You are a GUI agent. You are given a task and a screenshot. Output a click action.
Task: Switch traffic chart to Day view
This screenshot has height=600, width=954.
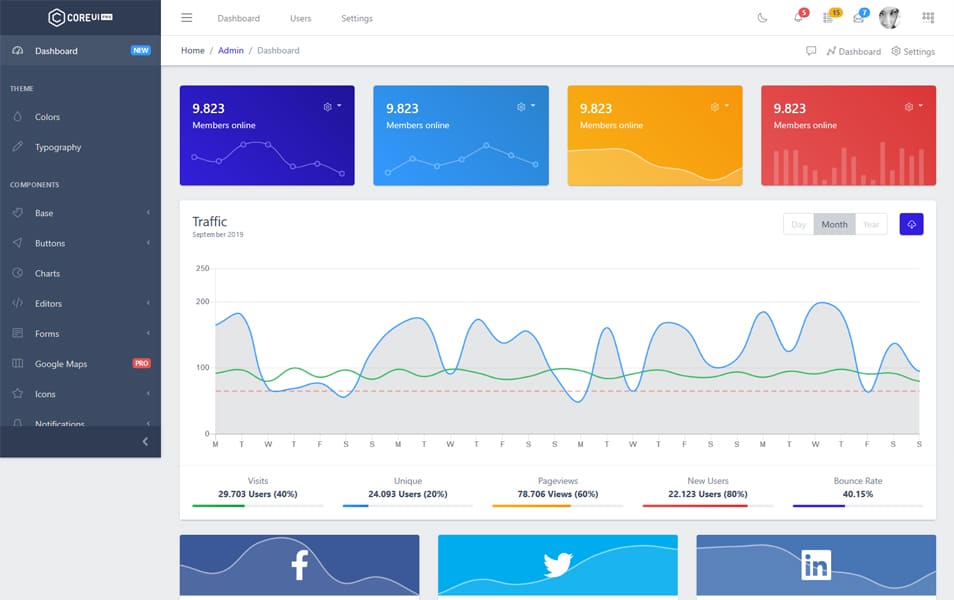tap(798, 224)
